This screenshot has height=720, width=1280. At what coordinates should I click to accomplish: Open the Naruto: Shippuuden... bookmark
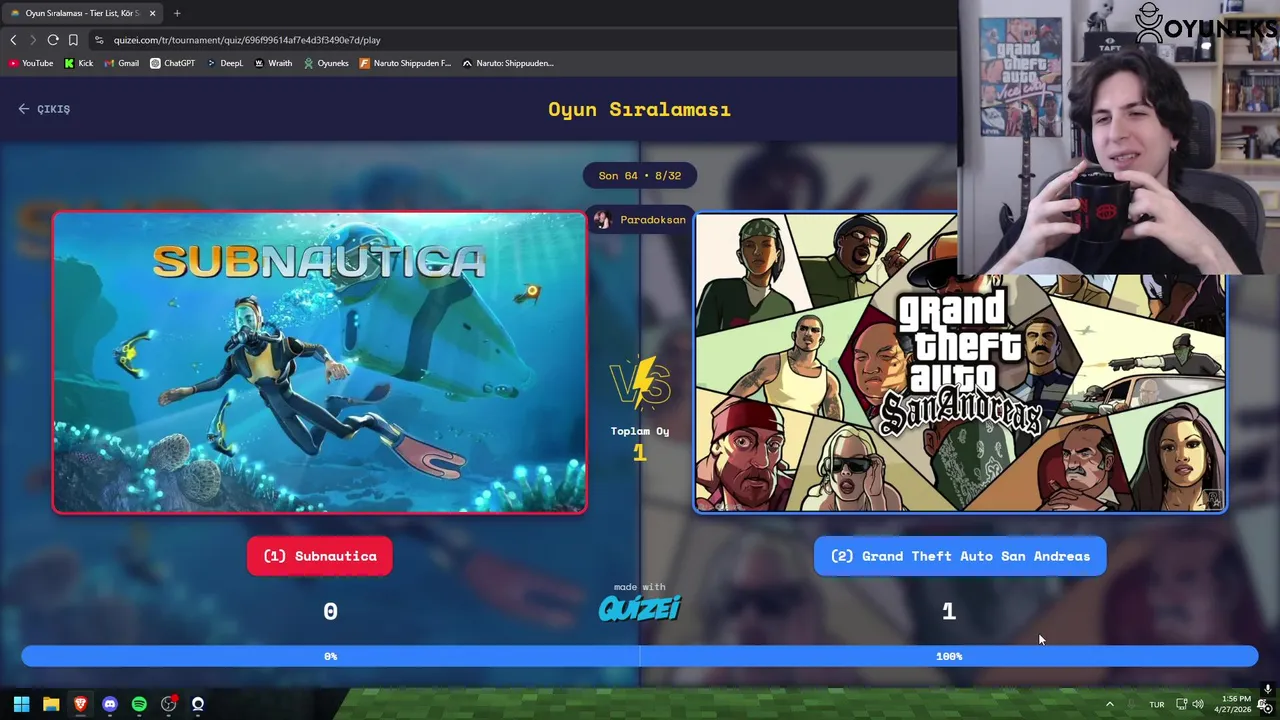[508, 63]
